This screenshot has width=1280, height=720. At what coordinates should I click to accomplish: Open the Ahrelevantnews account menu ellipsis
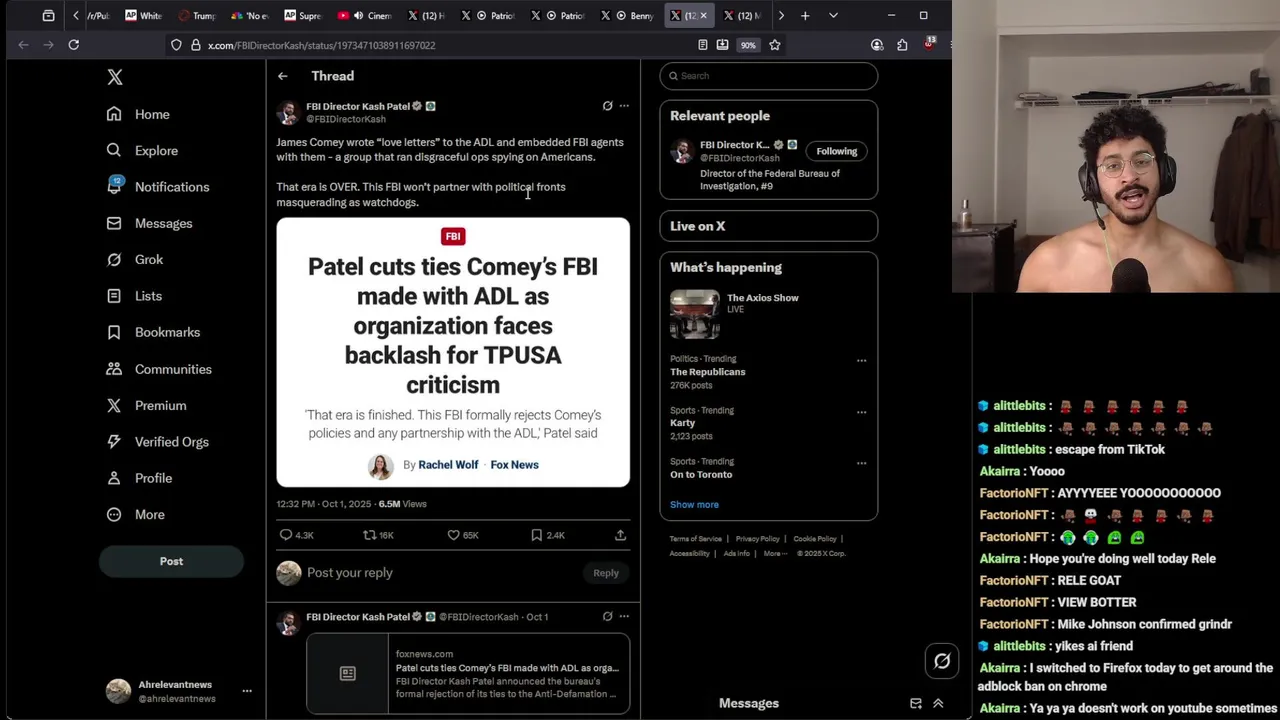tap(247, 691)
